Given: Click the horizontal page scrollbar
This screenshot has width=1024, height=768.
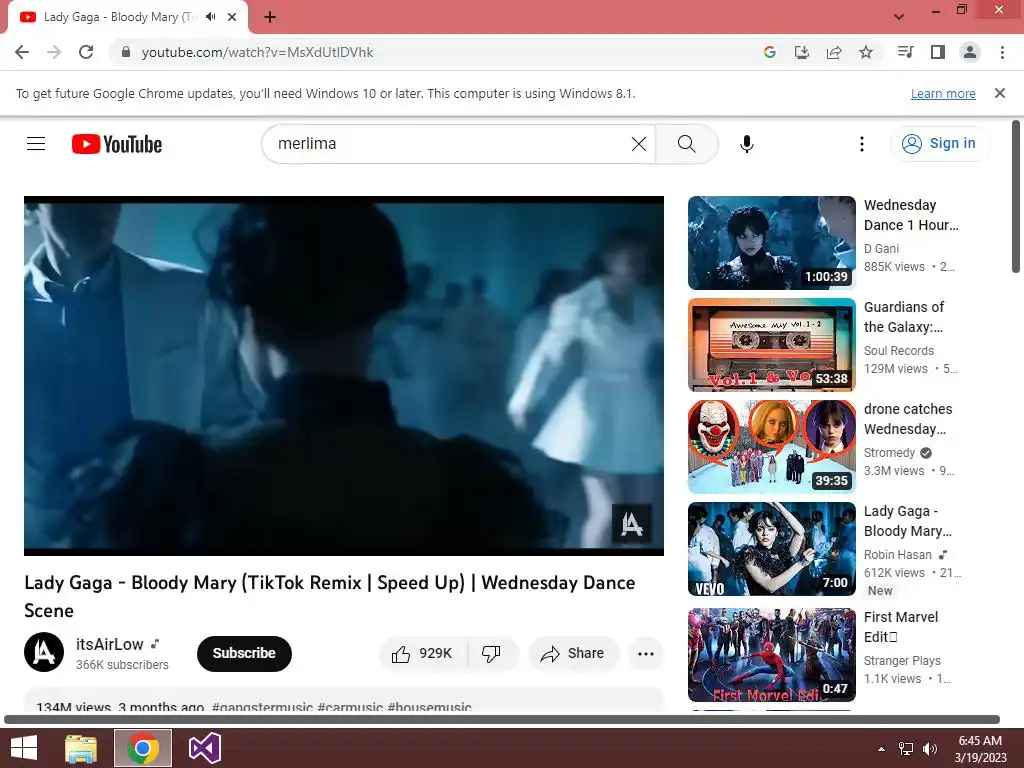Looking at the screenshot, I should tap(502, 720).
